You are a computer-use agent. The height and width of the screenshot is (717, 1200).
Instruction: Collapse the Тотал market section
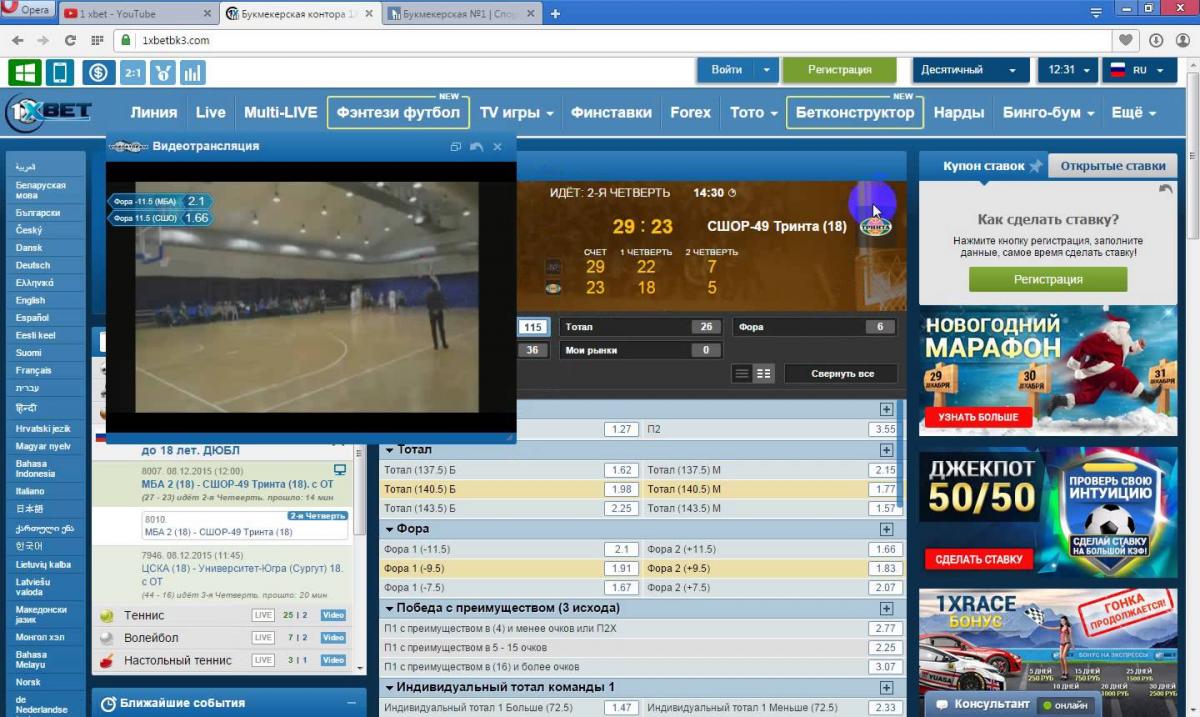pyautogui.click(x=390, y=450)
